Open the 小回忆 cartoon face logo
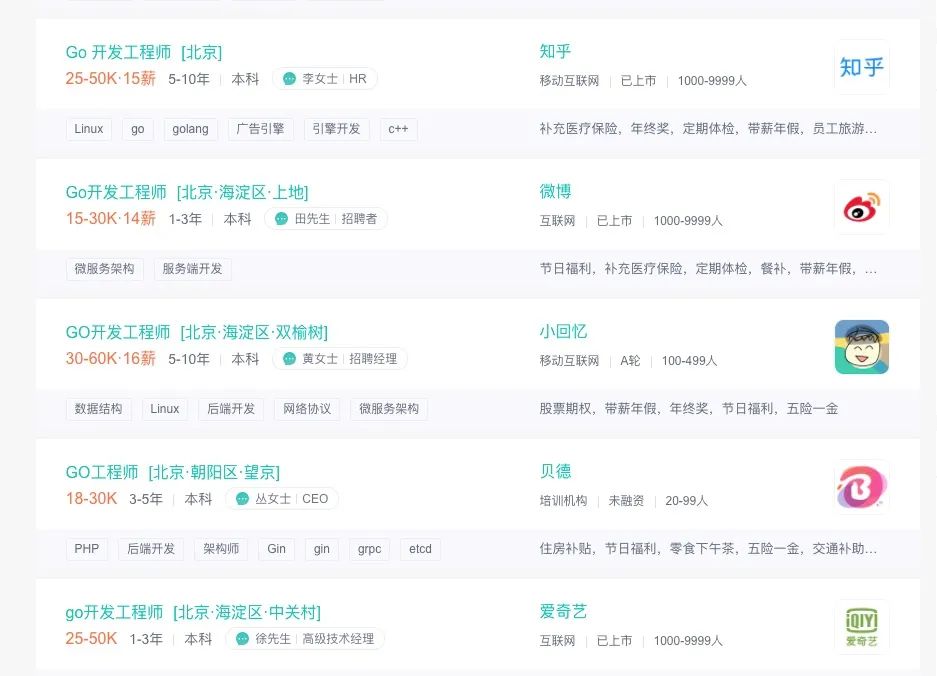 (861, 347)
